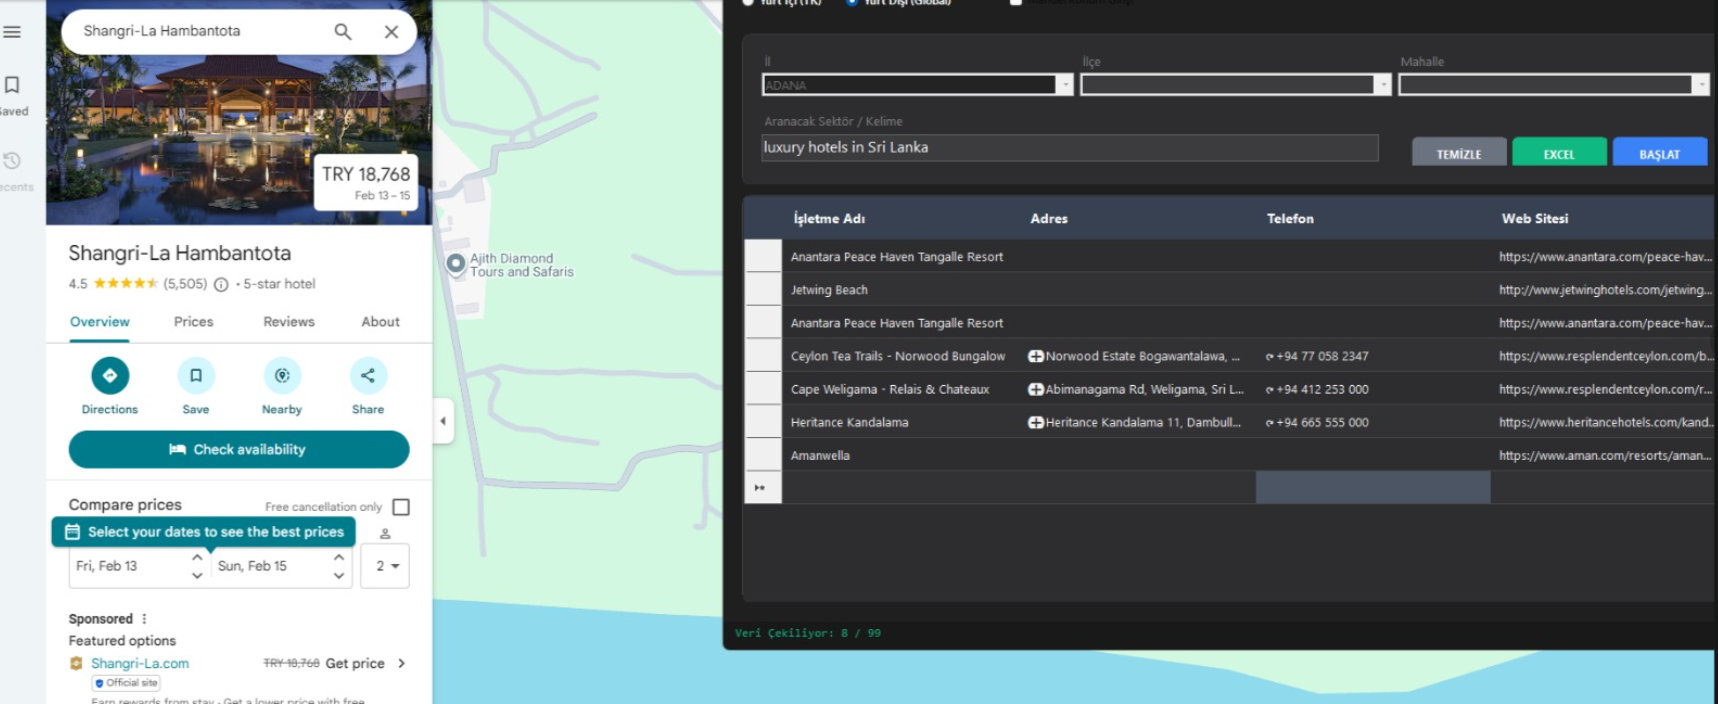Click the Save place icon

(196, 376)
